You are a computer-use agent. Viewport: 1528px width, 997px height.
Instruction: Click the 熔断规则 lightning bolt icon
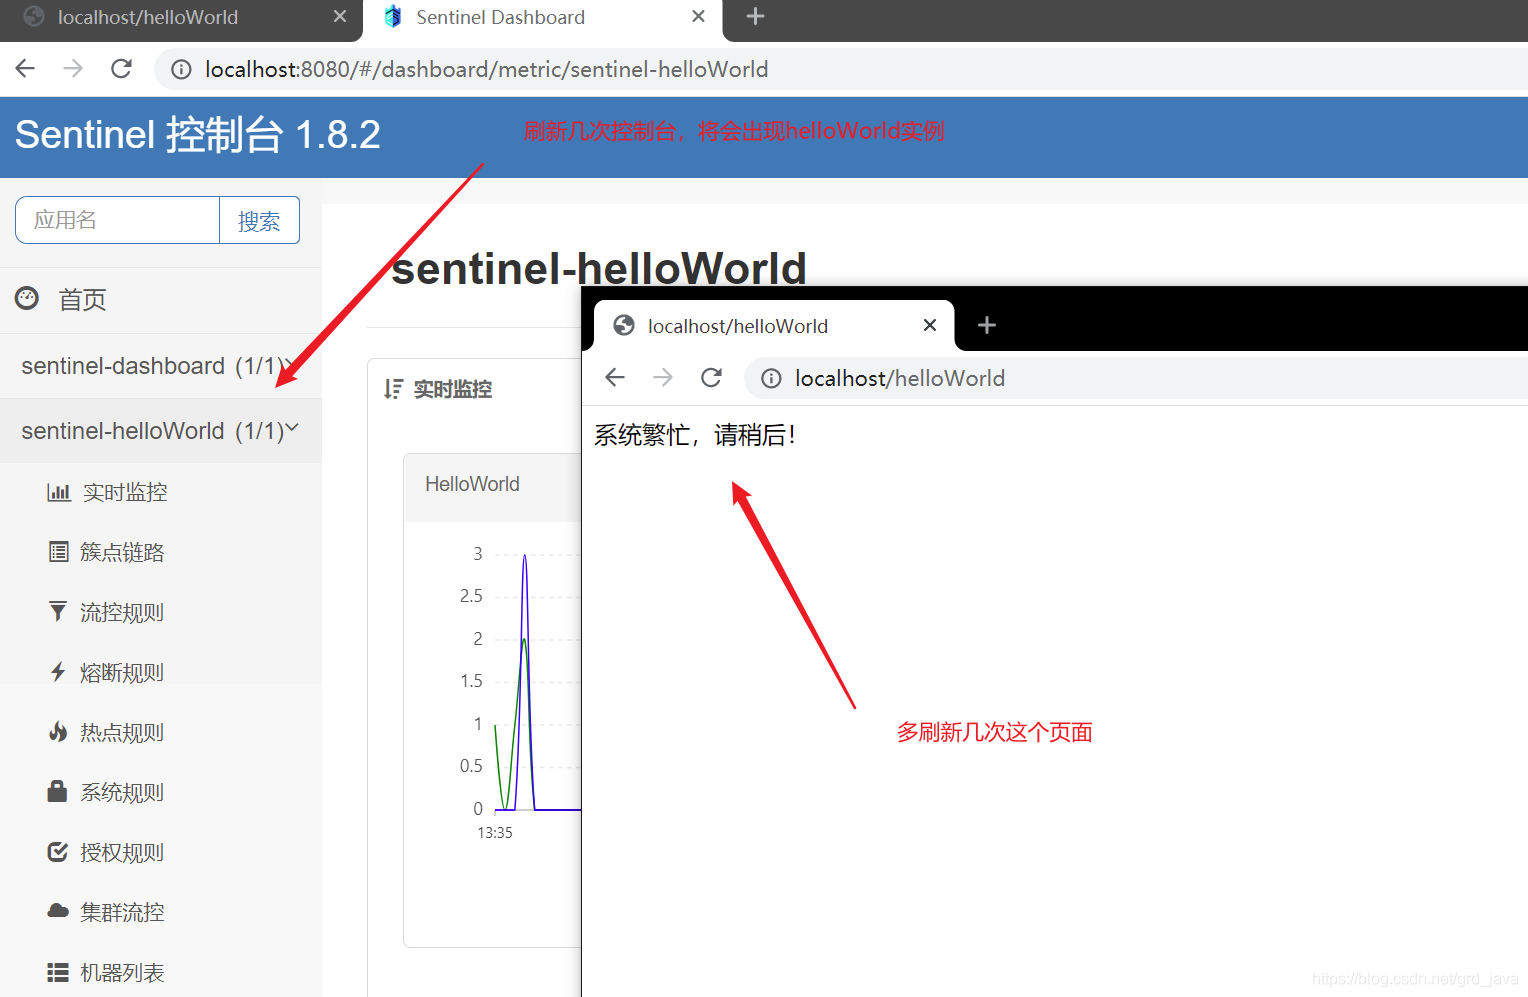point(58,672)
